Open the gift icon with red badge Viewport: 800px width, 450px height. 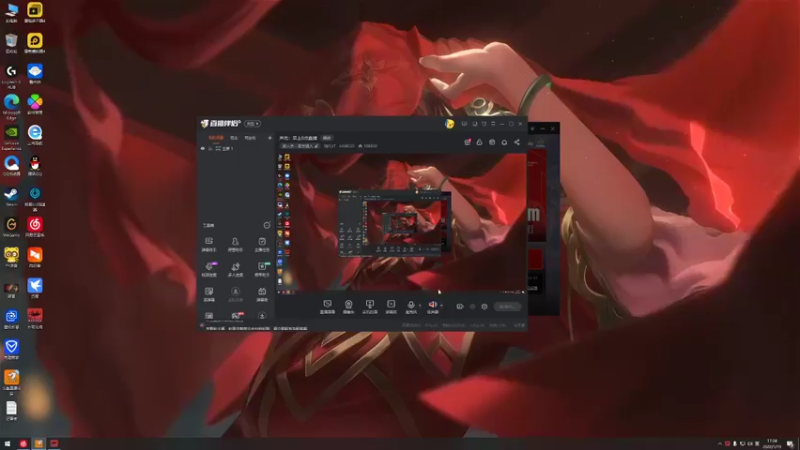[467, 142]
